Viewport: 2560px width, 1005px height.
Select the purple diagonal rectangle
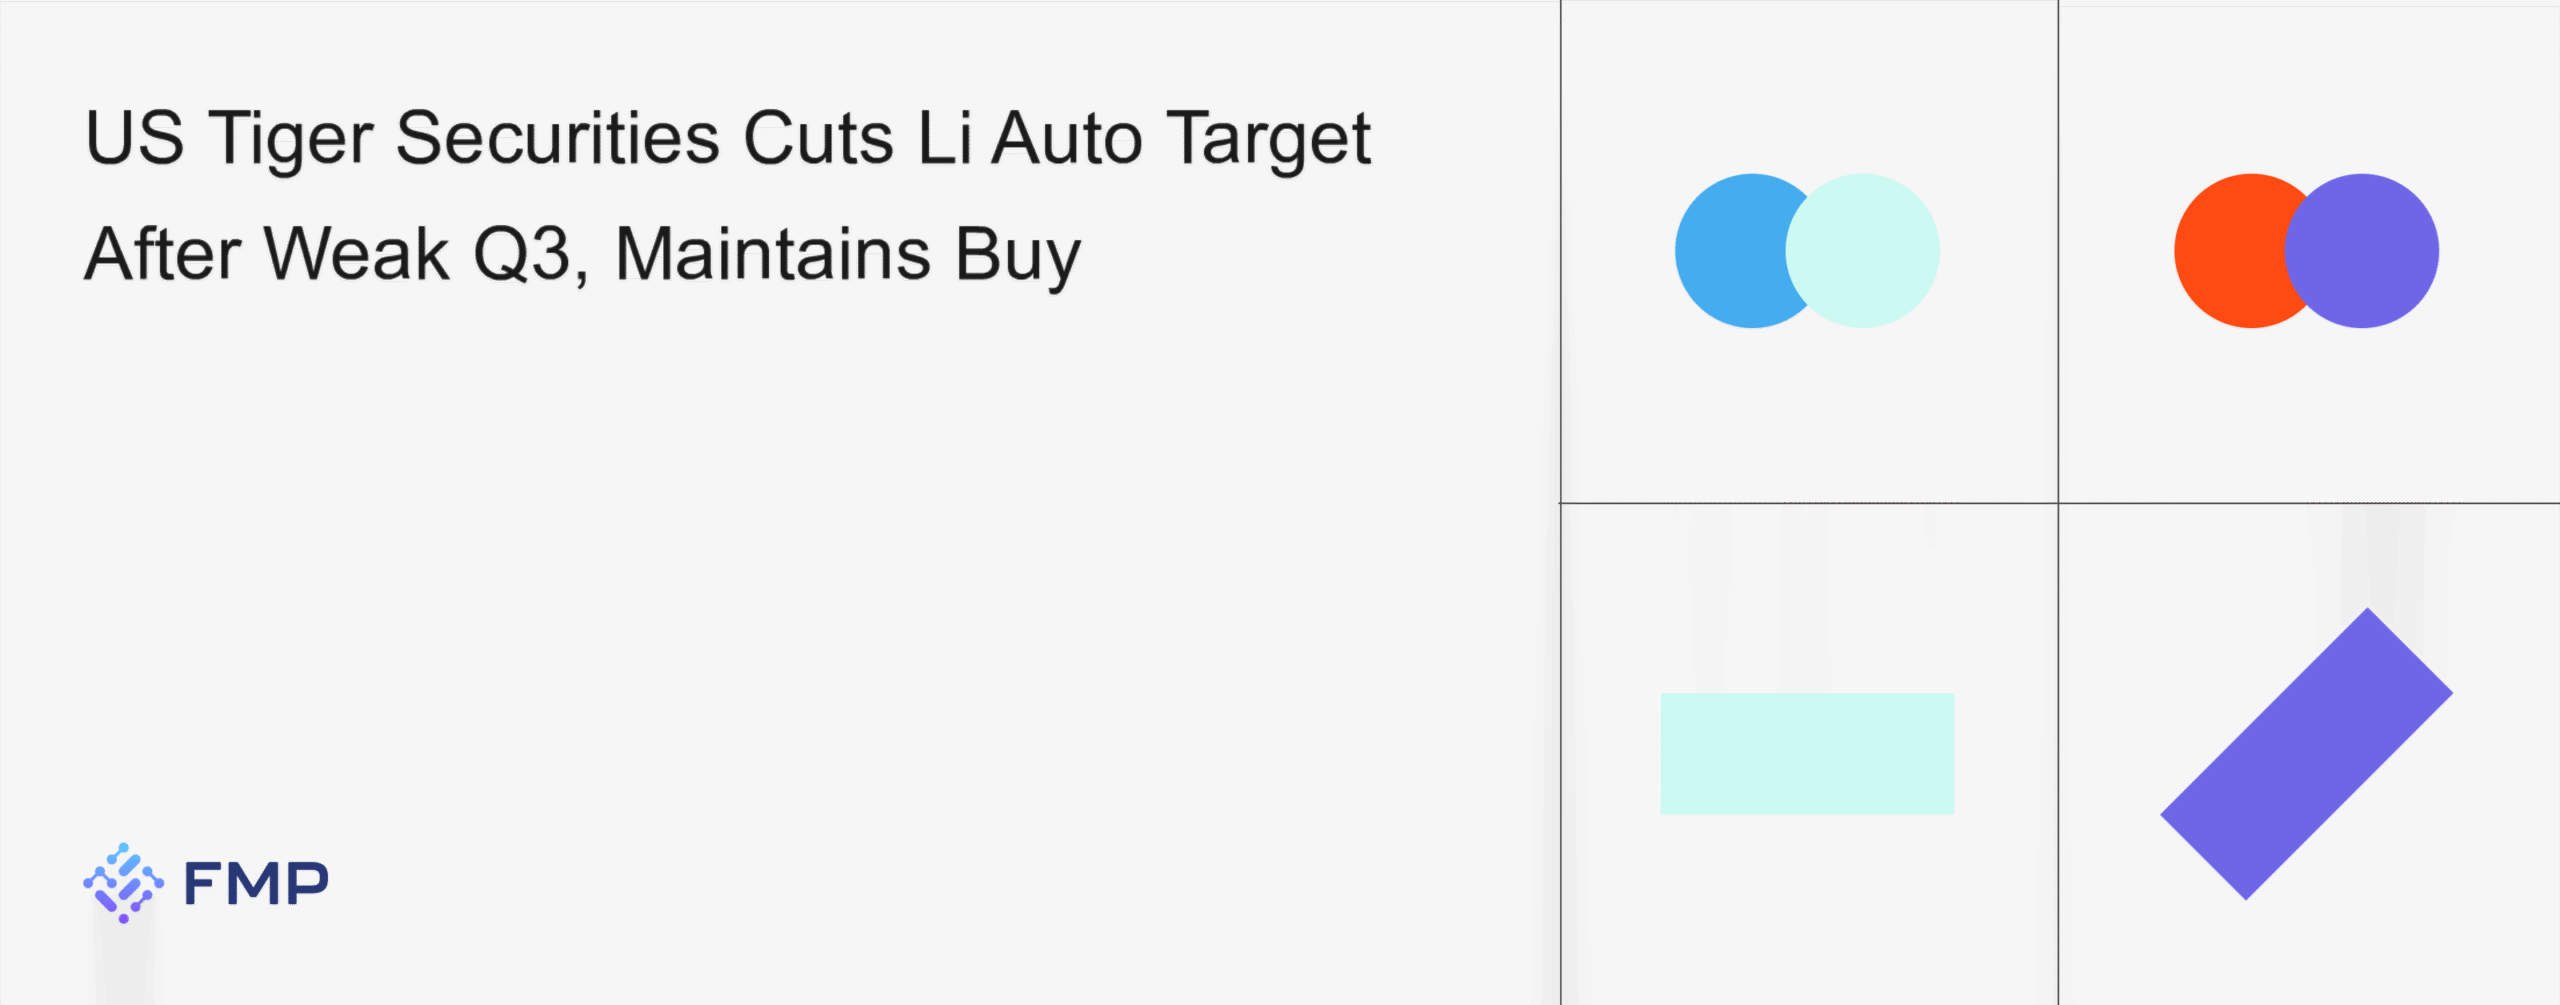click(x=2306, y=753)
